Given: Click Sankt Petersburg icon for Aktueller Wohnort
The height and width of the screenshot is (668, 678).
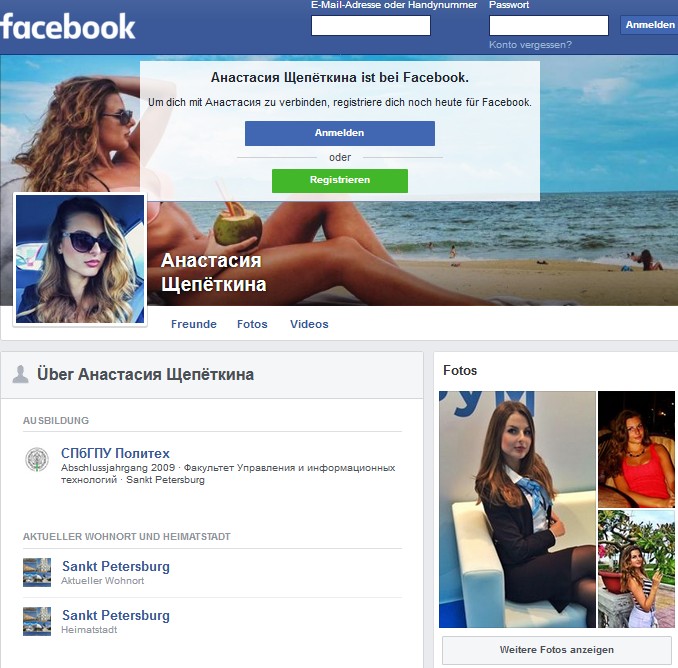Looking at the screenshot, I should pyautogui.click(x=37, y=572).
